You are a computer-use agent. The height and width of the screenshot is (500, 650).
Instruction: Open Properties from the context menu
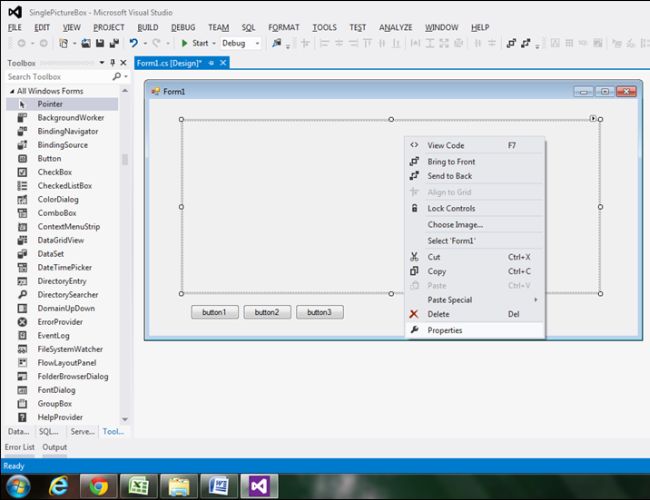(445, 330)
